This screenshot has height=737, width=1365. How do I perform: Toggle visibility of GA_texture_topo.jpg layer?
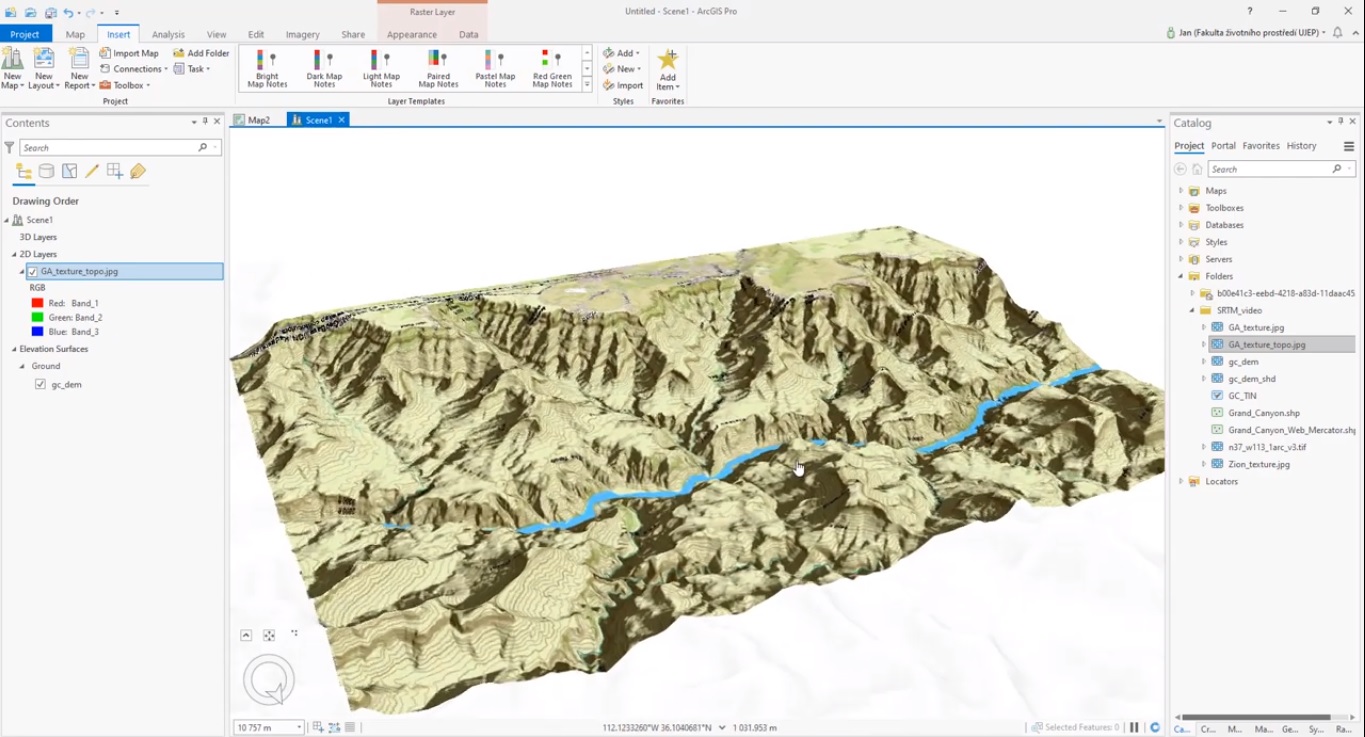coord(34,270)
